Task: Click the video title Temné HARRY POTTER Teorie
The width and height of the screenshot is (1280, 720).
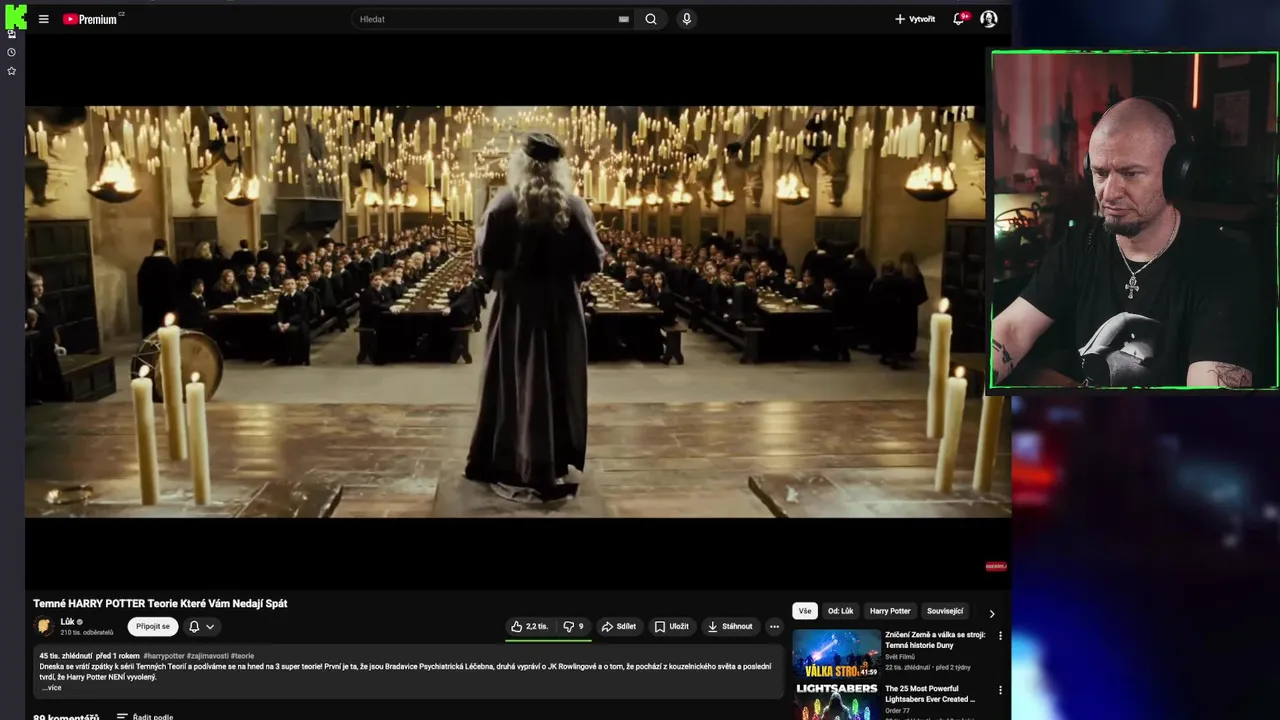Action: coord(160,603)
